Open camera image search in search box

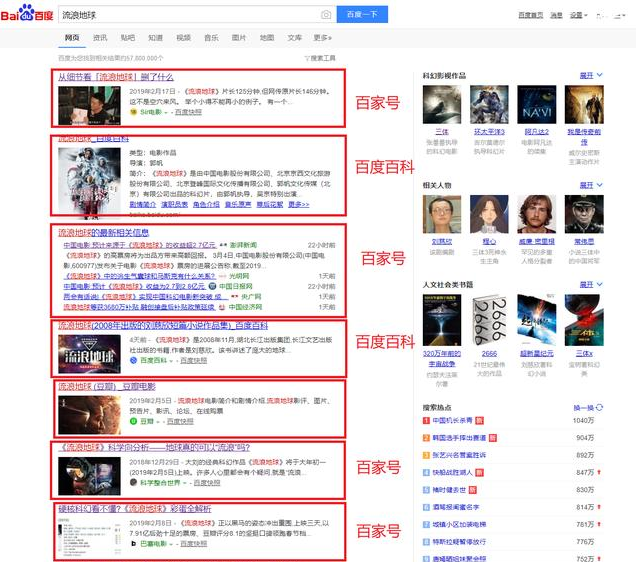click(x=326, y=15)
